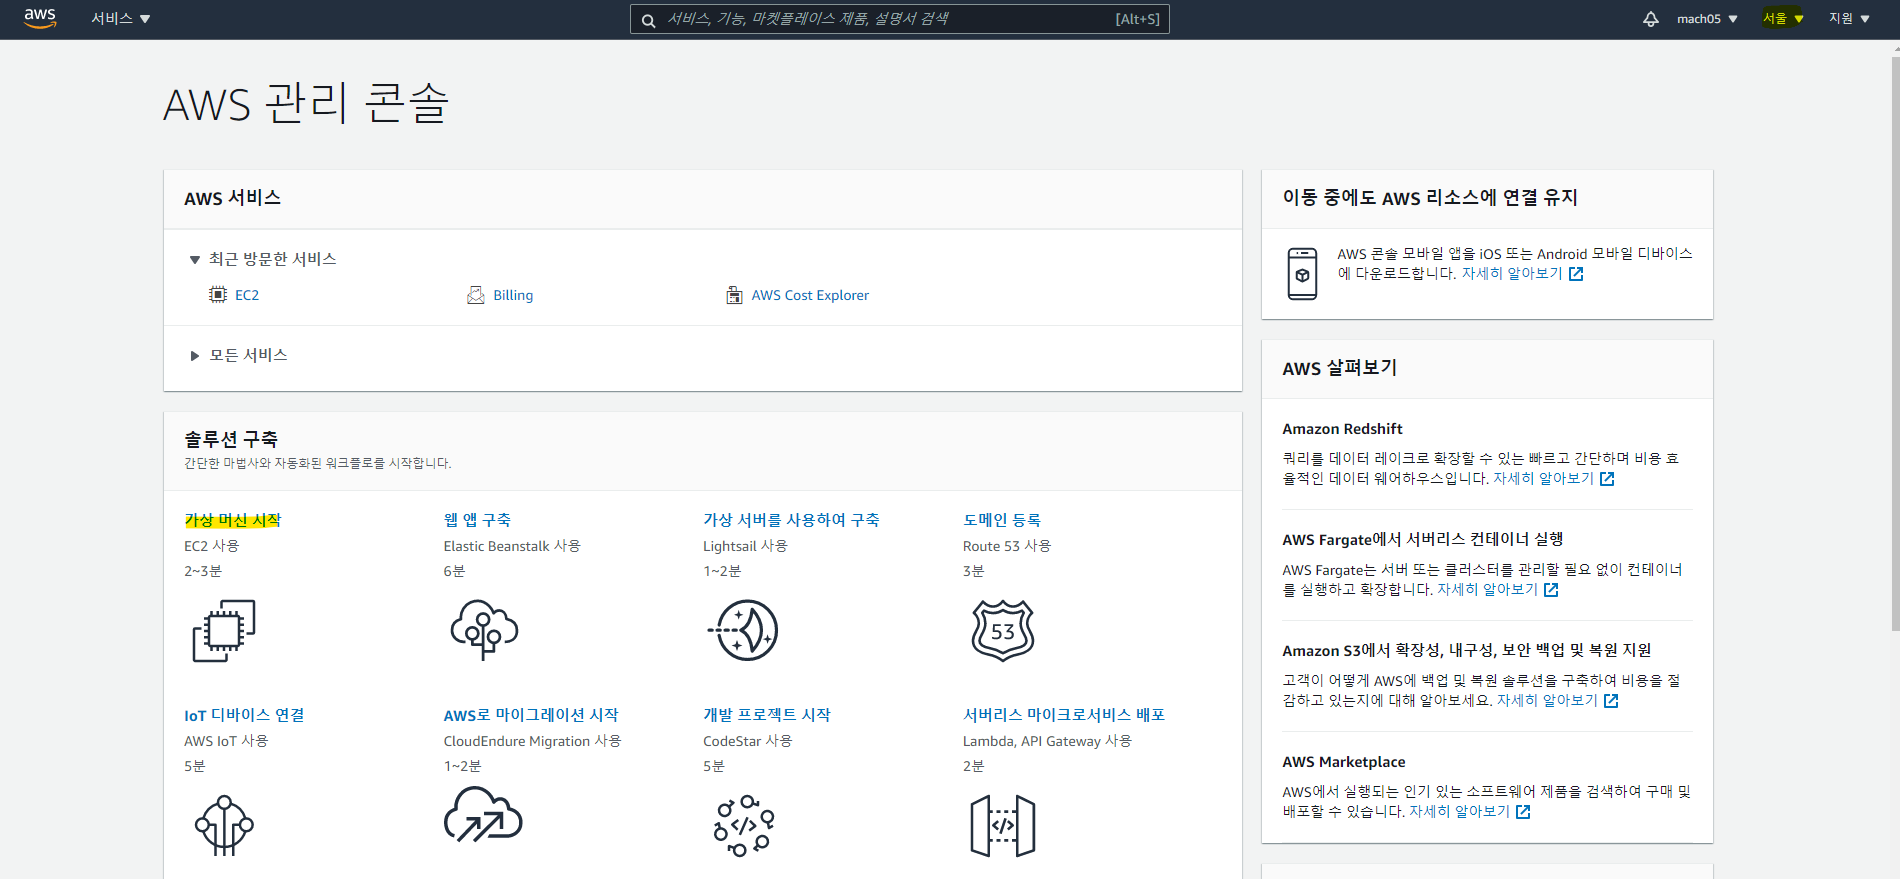Click the Route 53 shield icon
This screenshot has height=879, width=1900.
1003,630
